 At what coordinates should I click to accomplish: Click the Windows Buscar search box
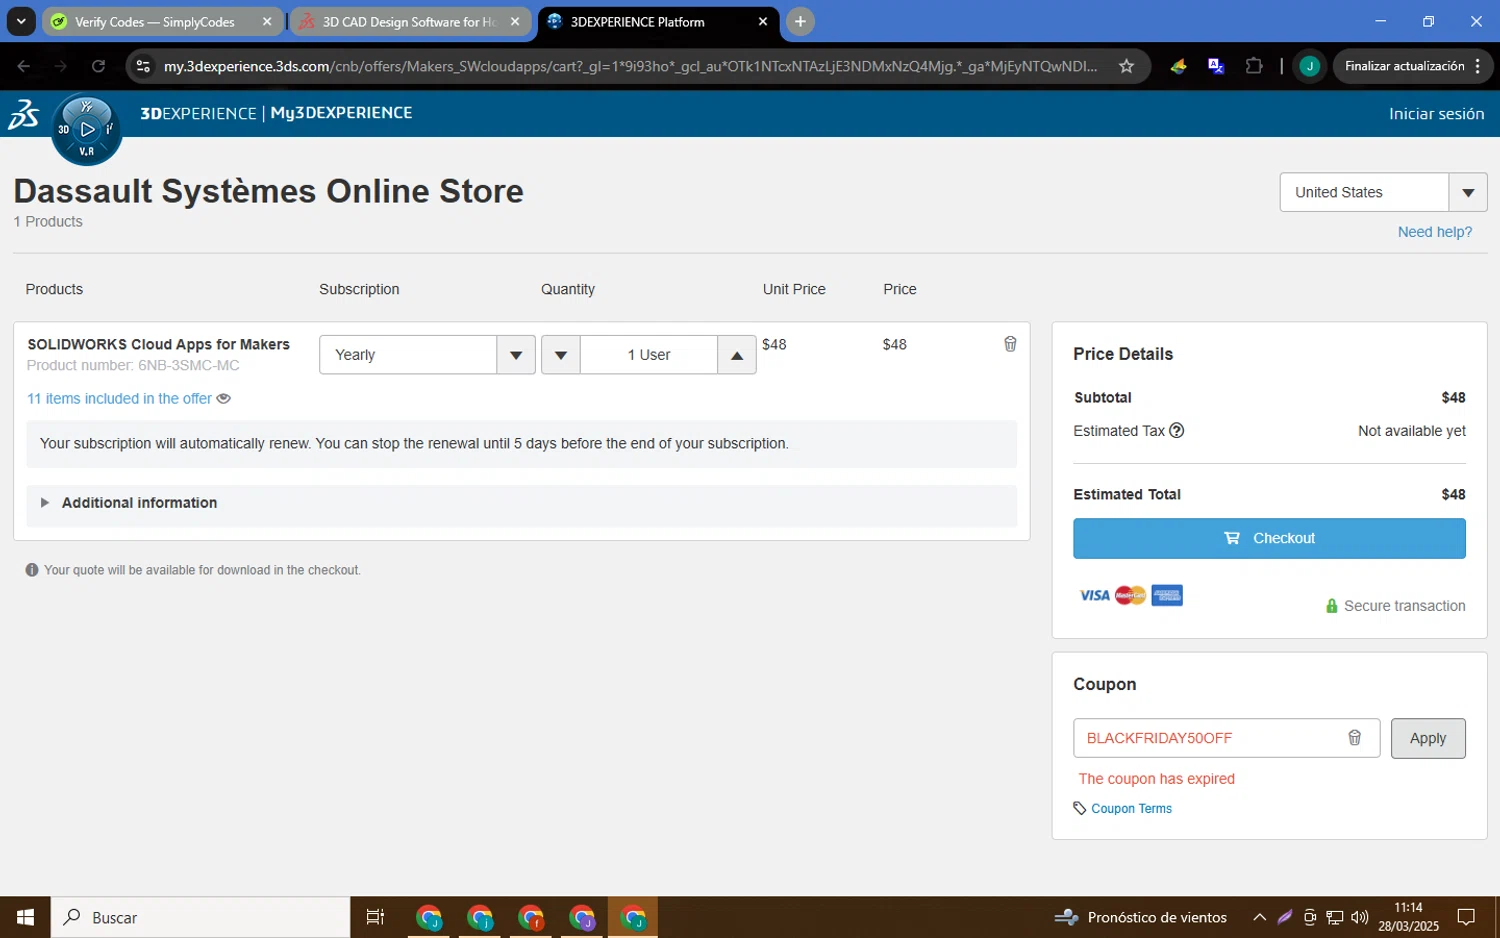pyautogui.click(x=200, y=917)
